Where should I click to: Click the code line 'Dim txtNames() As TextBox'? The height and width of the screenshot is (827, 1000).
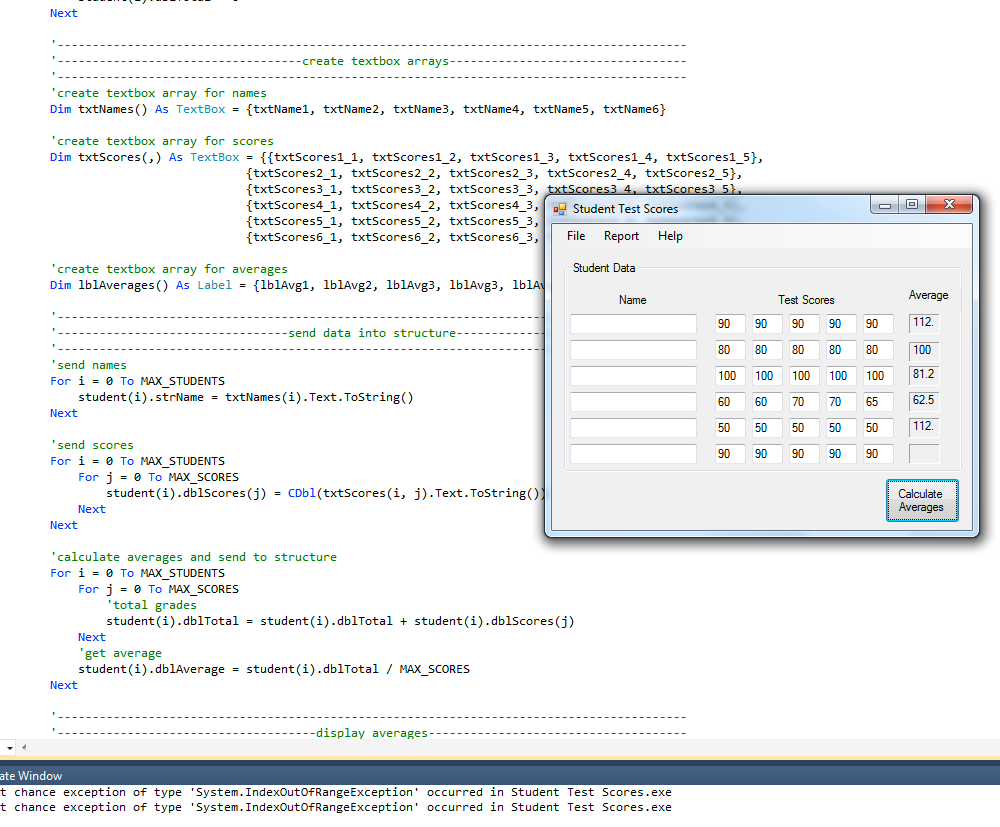(358, 109)
